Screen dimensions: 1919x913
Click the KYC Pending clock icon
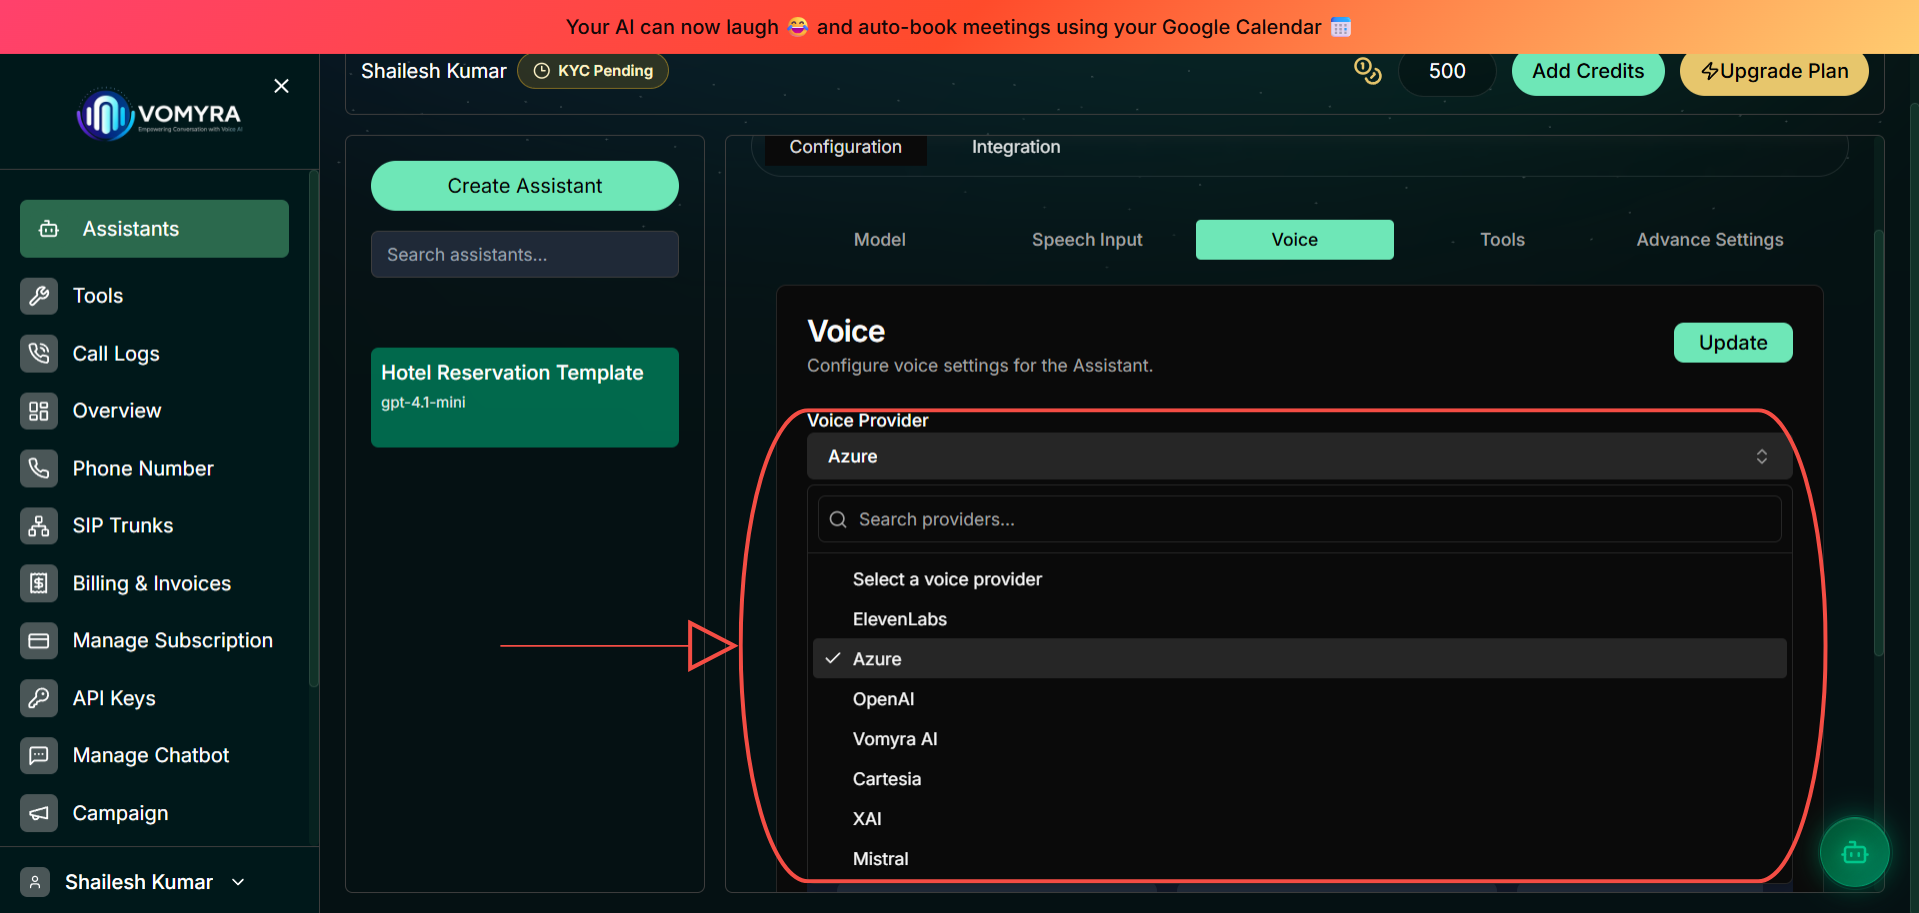pos(542,71)
